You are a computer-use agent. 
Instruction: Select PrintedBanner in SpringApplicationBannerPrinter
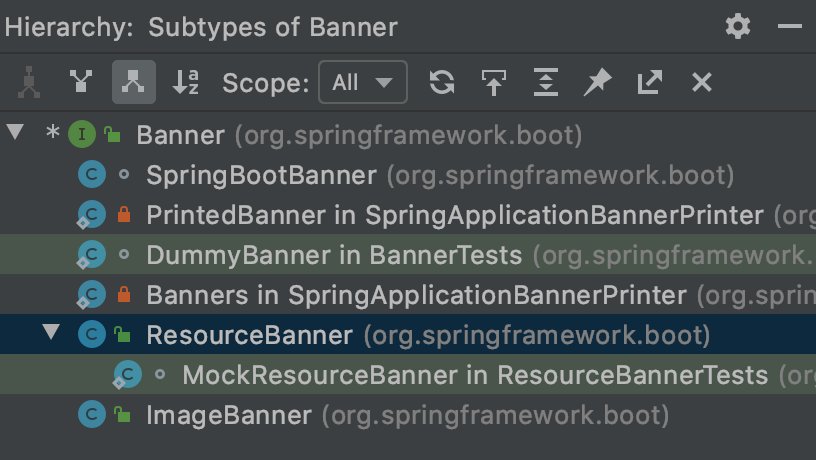tap(454, 215)
